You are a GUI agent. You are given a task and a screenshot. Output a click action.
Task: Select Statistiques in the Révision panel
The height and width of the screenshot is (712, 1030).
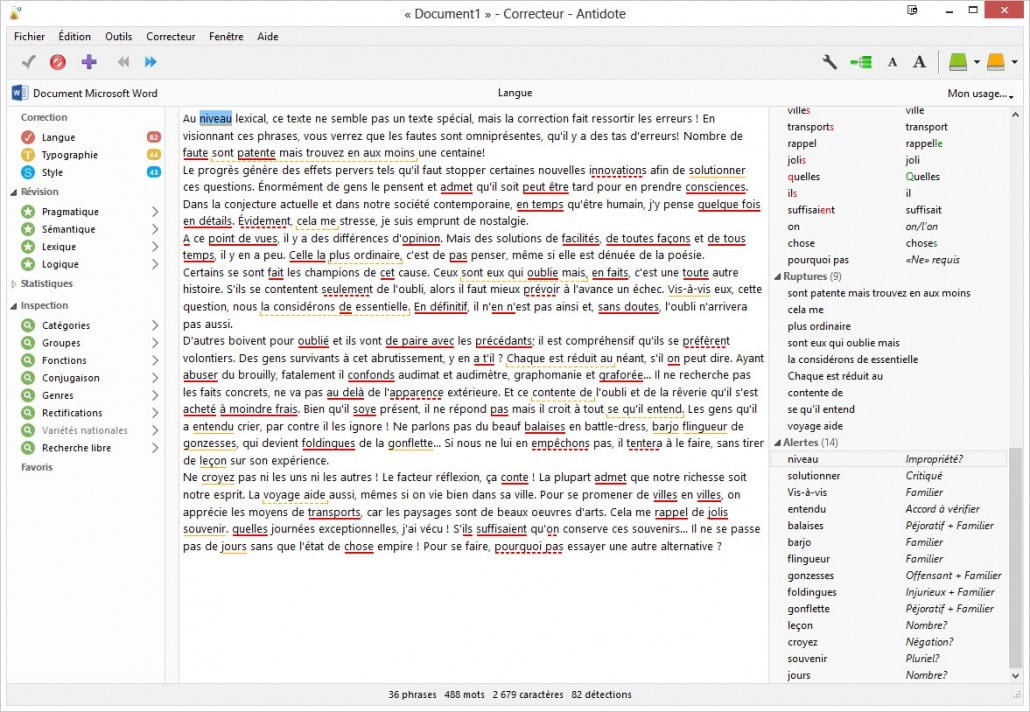(47, 283)
